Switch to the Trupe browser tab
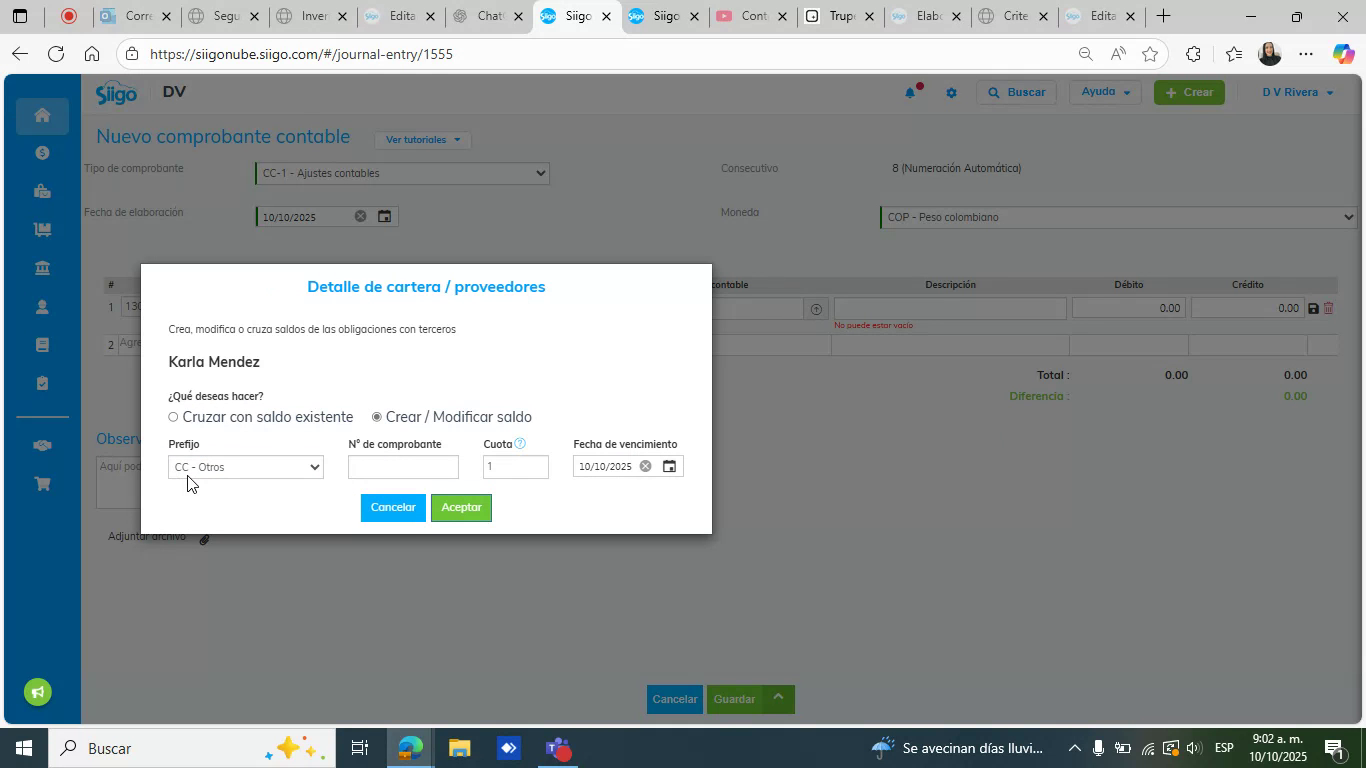This screenshot has width=1366, height=768. (x=840, y=16)
